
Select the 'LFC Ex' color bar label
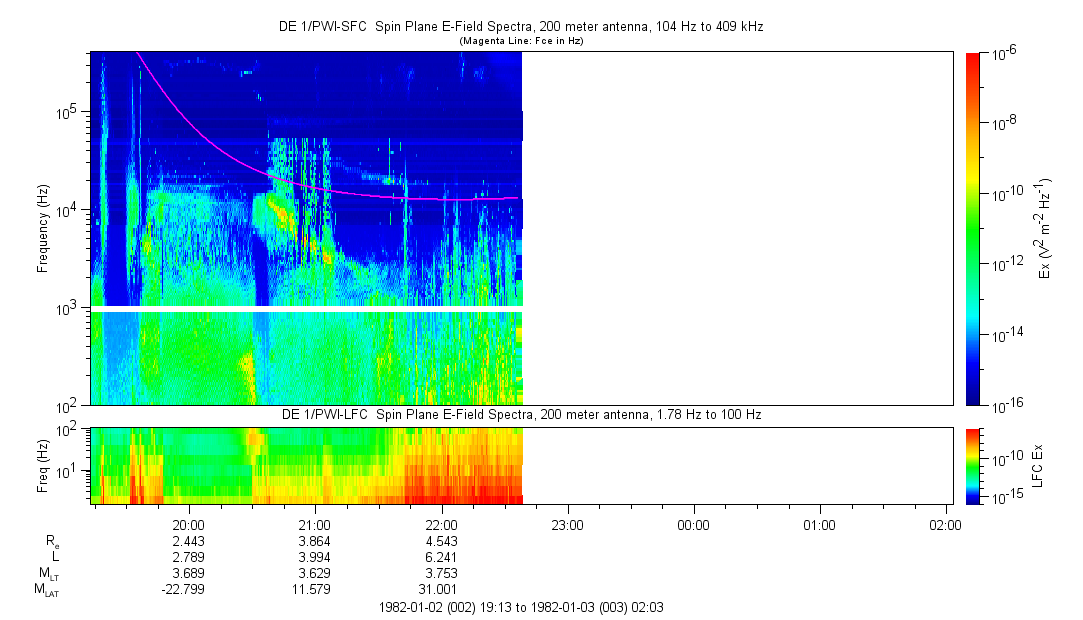pyautogui.click(x=1039, y=465)
